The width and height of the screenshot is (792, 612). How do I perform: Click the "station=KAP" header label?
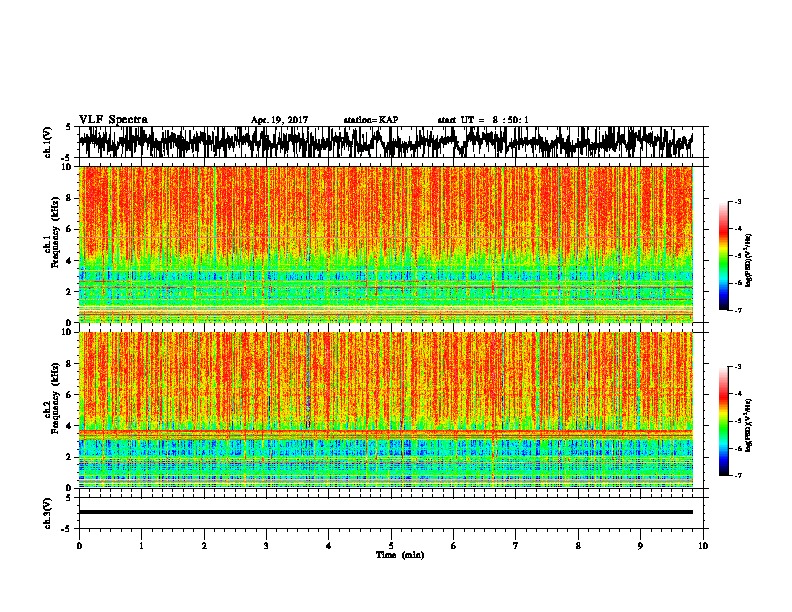tap(371, 120)
